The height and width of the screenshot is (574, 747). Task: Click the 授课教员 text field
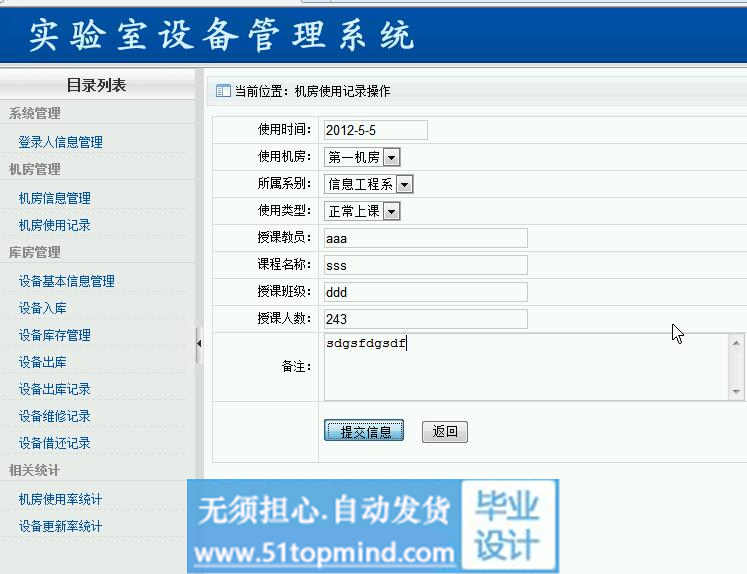[x=424, y=238]
